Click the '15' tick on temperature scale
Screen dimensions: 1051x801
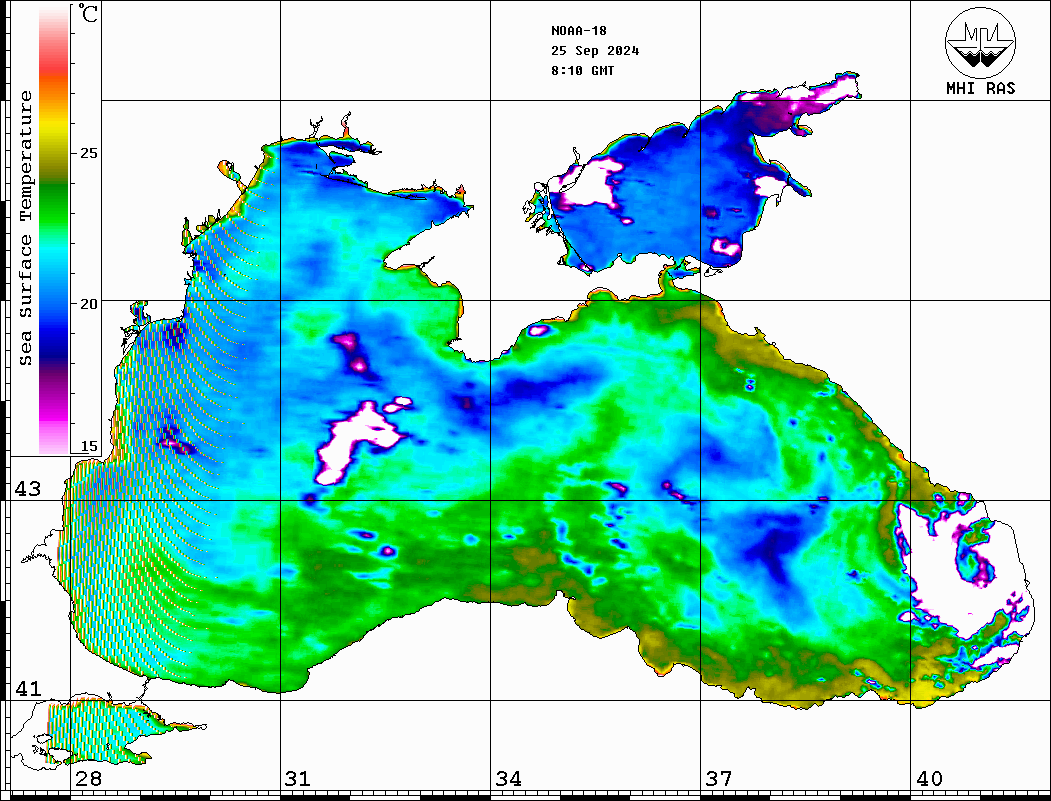tap(88, 446)
